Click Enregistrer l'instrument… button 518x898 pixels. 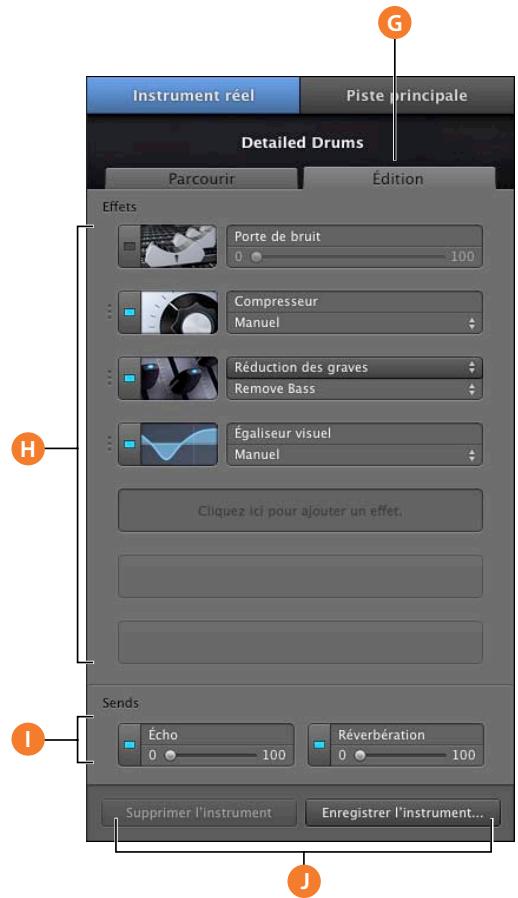pyautogui.click(x=402, y=813)
